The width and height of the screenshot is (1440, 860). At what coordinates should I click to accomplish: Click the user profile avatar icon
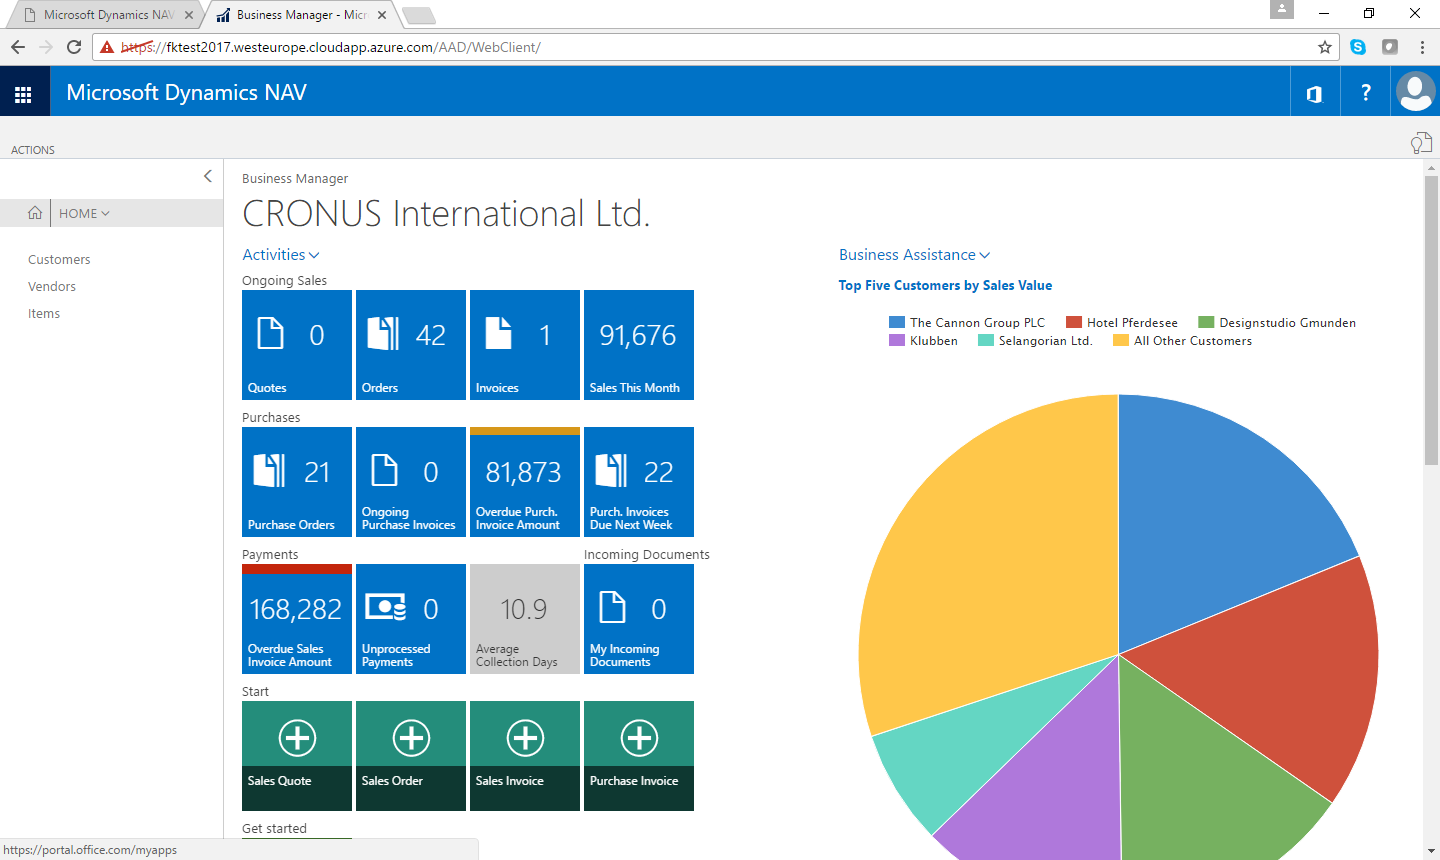[x=1415, y=92]
